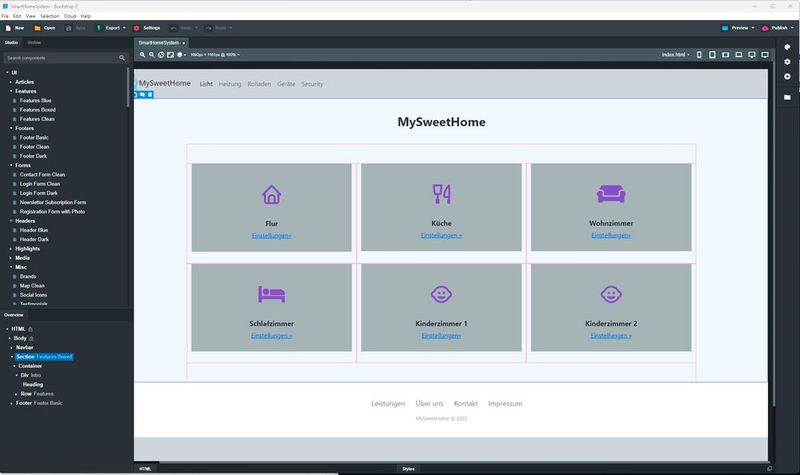The width and height of the screenshot is (800, 475).
Task: Select the Header Blue component
Action: coord(34,230)
